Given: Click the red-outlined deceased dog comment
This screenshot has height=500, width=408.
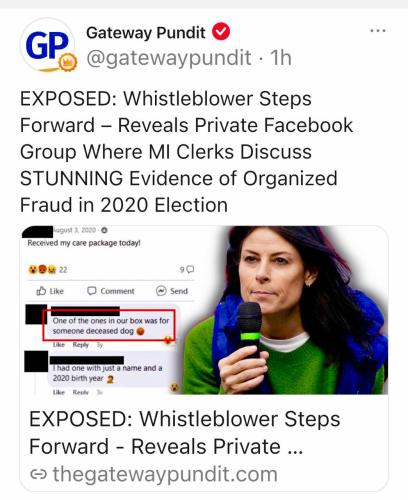Looking at the screenshot, I should [109, 326].
